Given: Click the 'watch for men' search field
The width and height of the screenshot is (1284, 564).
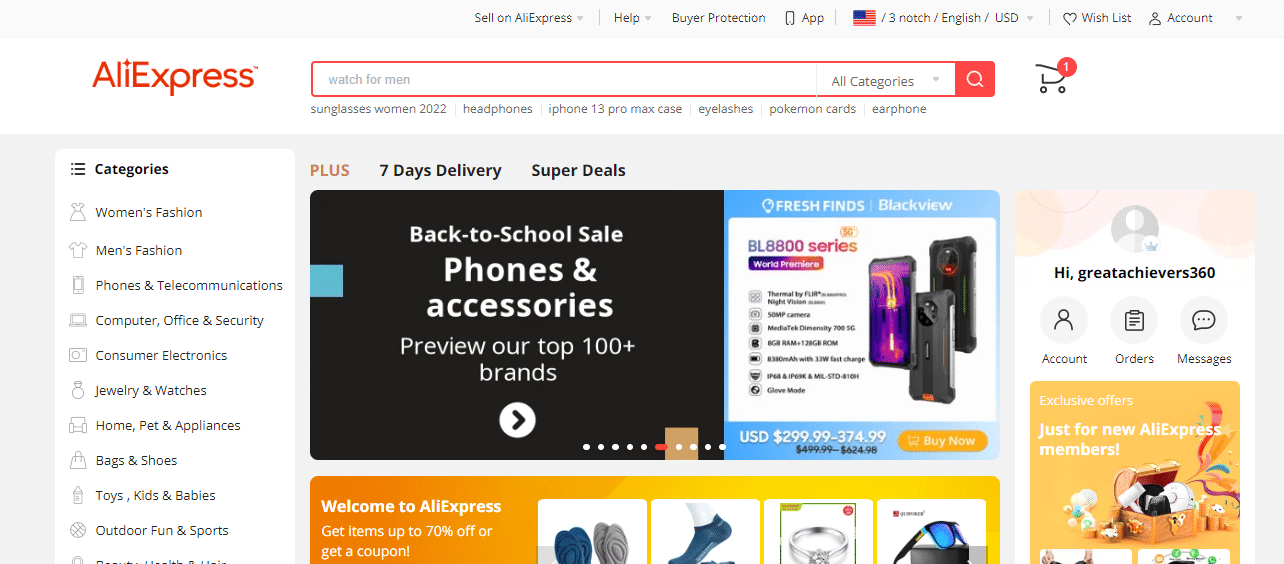Looking at the screenshot, I should point(564,80).
